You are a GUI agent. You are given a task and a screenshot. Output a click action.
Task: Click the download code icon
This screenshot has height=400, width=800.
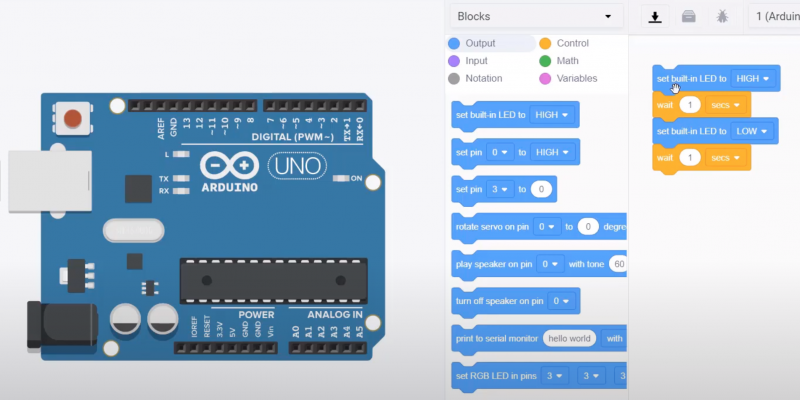click(x=655, y=17)
